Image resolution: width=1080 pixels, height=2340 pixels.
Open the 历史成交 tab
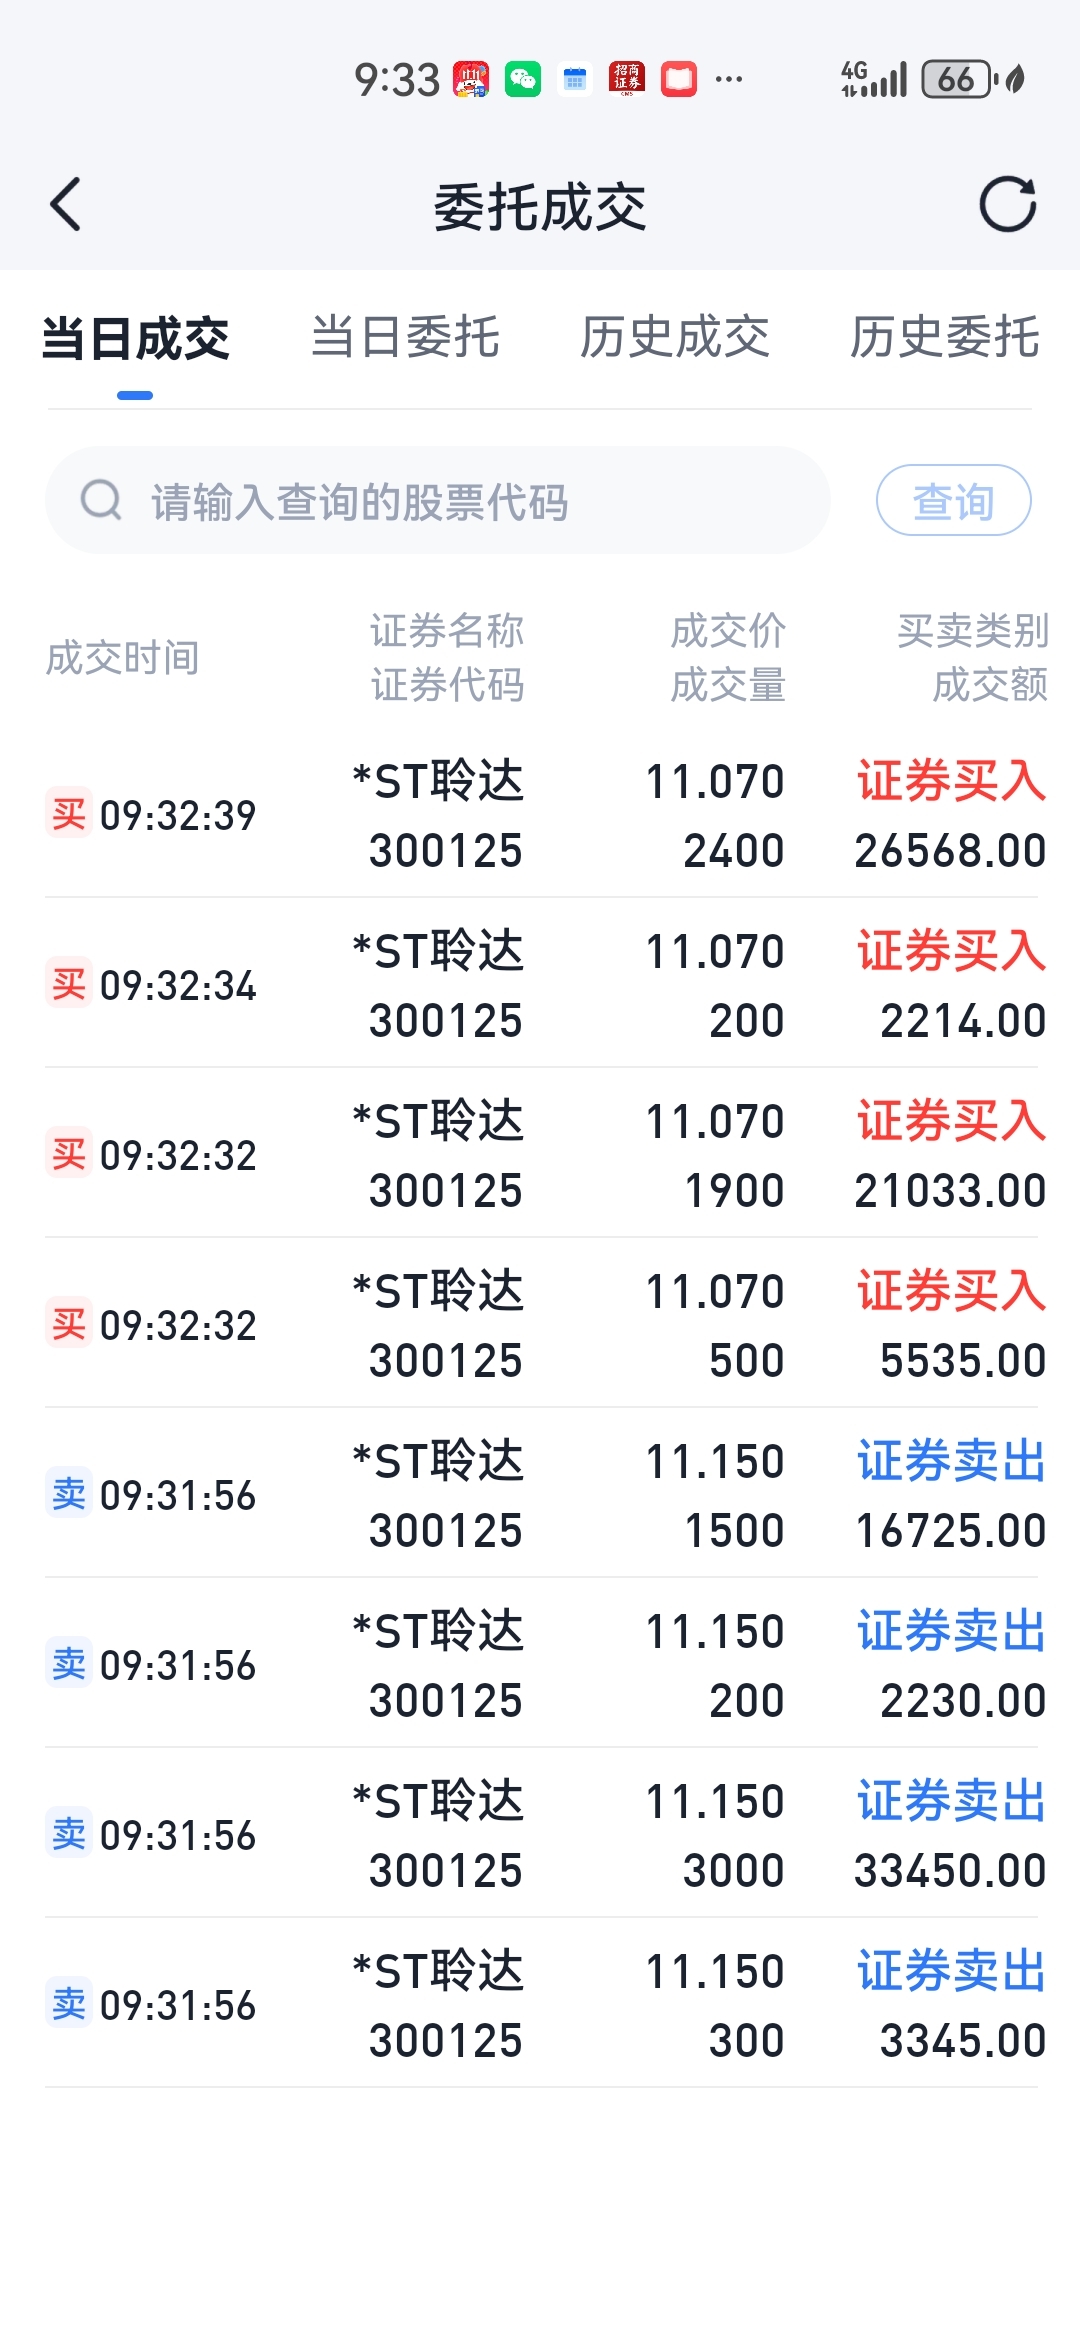675,337
